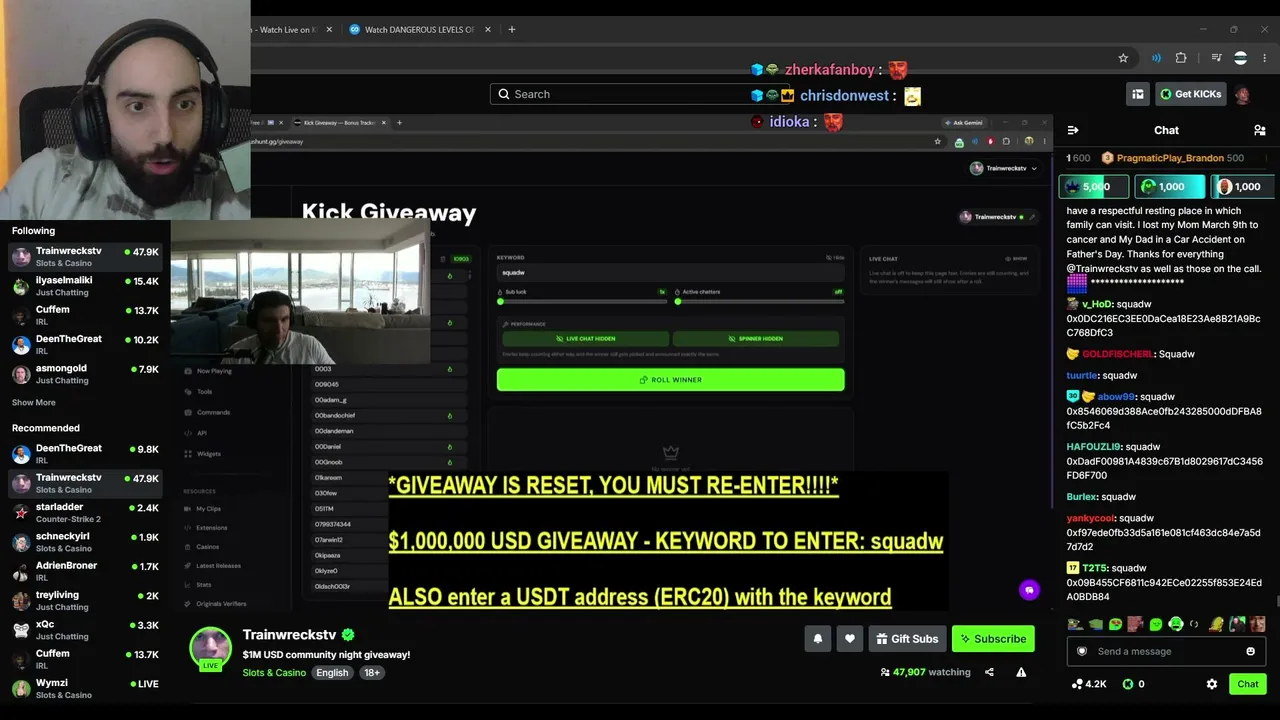Image resolution: width=1280 pixels, height=720 pixels.
Task: Click the Trainwreckstv channel avatar
Action: (x=211, y=647)
